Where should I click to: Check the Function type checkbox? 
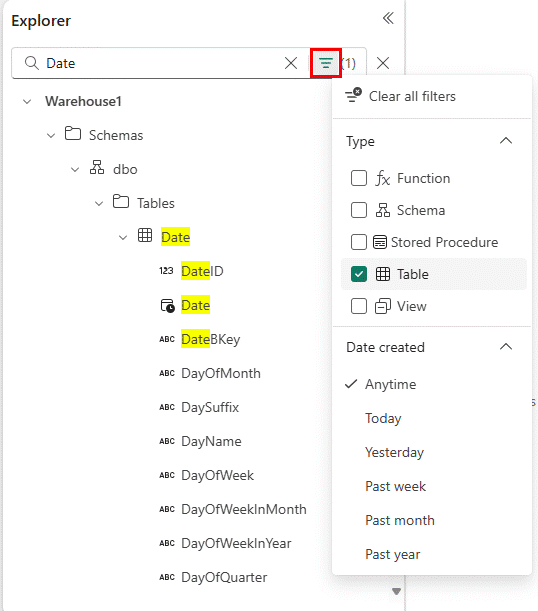(x=359, y=178)
